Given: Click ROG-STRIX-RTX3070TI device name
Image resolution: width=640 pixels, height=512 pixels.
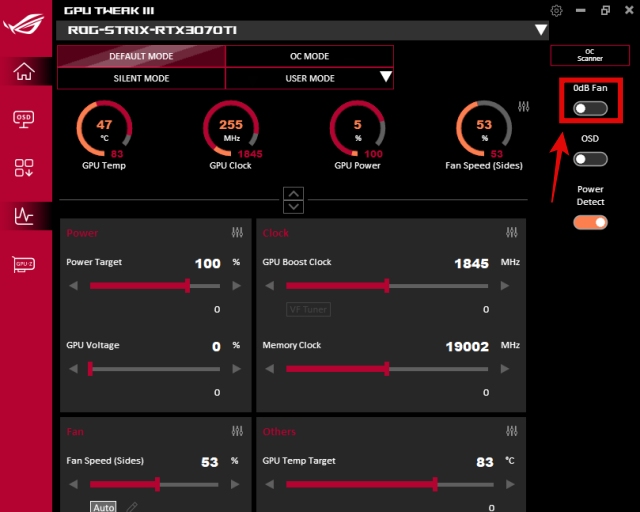Looking at the screenshot, I should pos(152,30).
